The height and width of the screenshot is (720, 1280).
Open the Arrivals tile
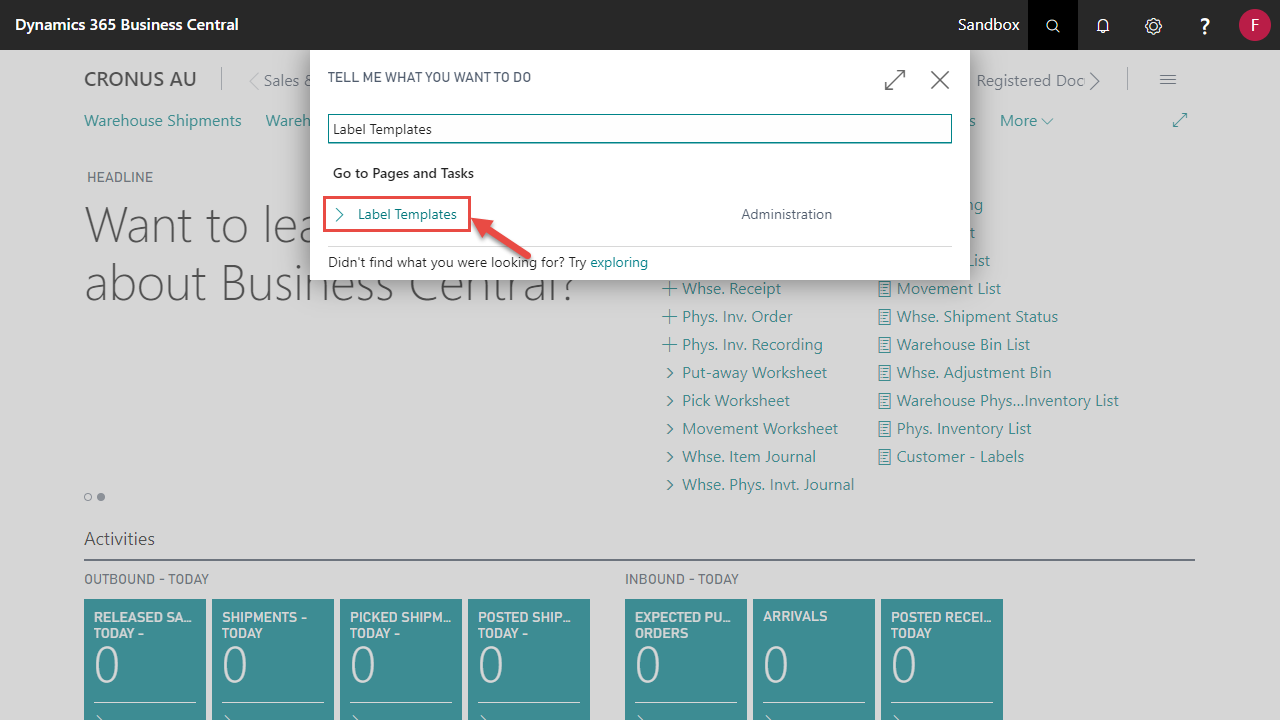click(814, 659)
